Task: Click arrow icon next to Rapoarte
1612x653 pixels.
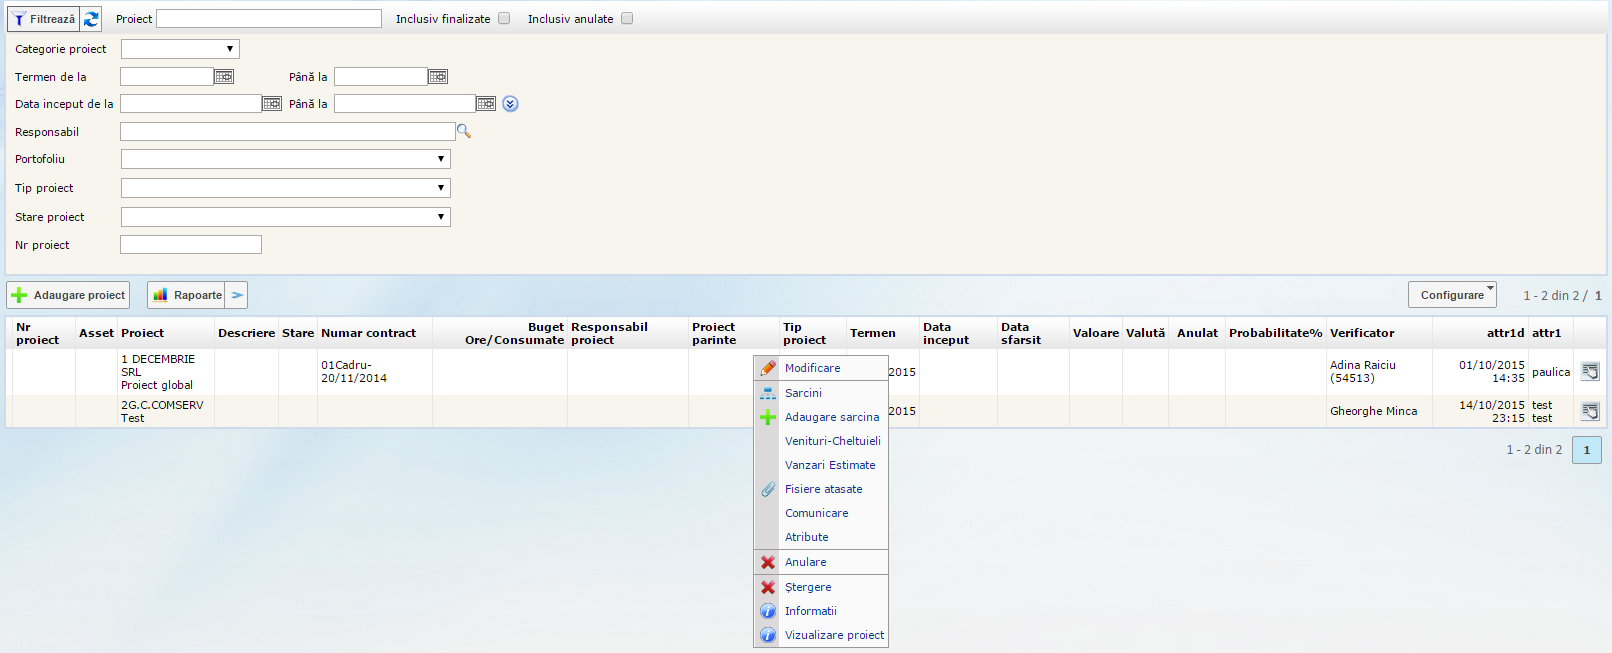Action: (x=237, y=295)
